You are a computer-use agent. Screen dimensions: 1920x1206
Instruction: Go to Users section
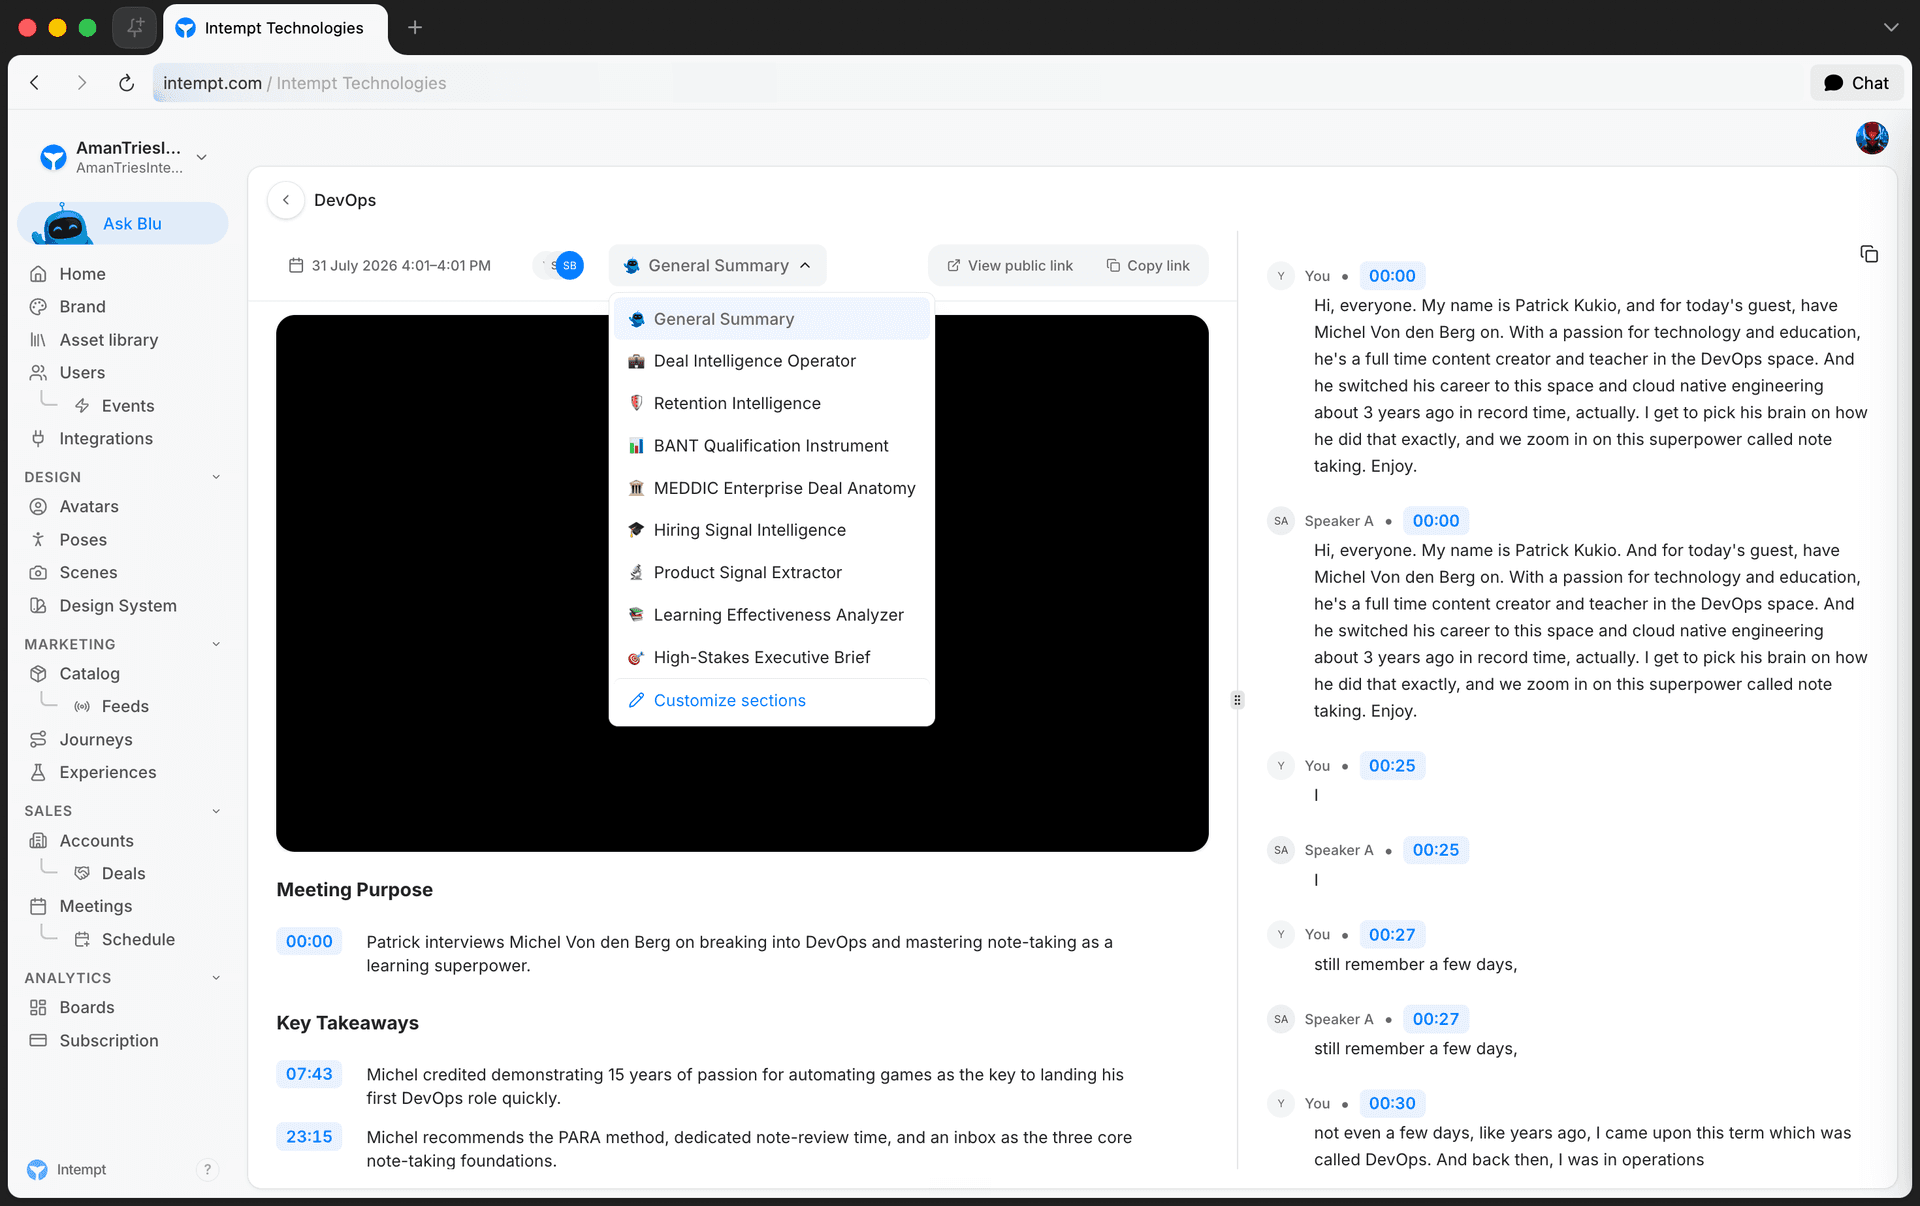pyautogui.click(x=82, y=373)
